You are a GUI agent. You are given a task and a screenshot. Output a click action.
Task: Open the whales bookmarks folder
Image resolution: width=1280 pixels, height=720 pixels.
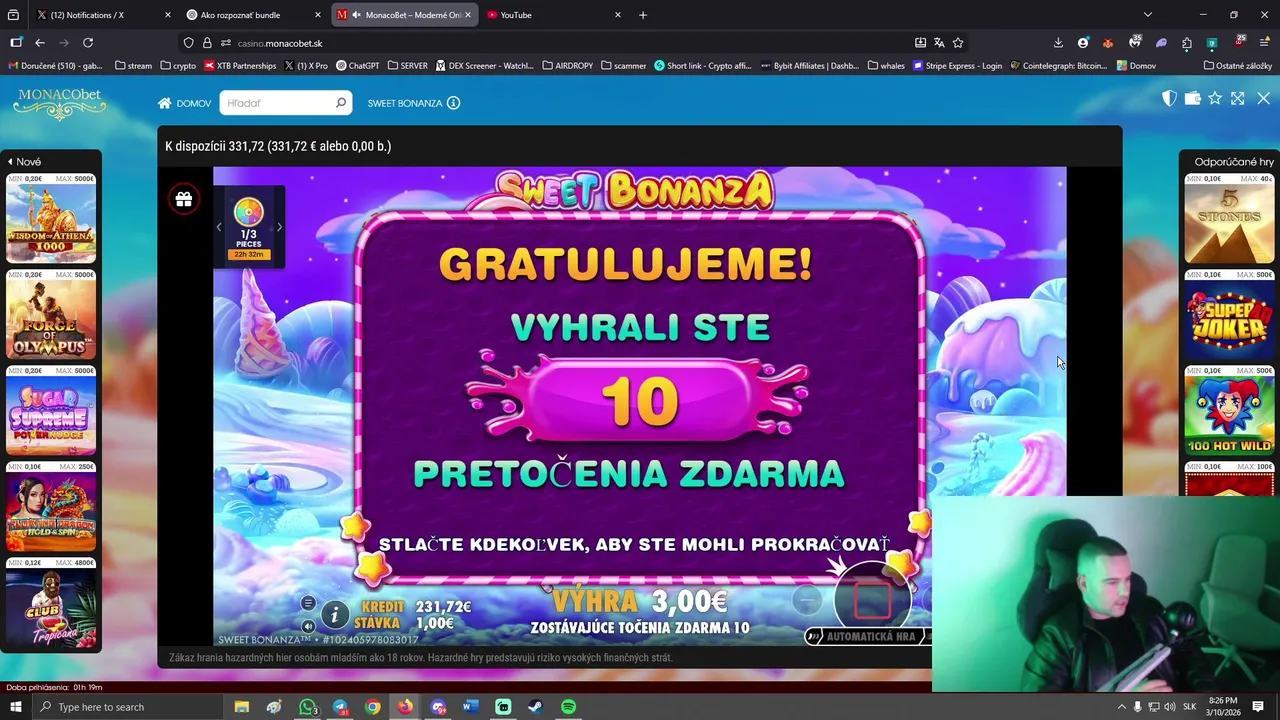point(887,66)
